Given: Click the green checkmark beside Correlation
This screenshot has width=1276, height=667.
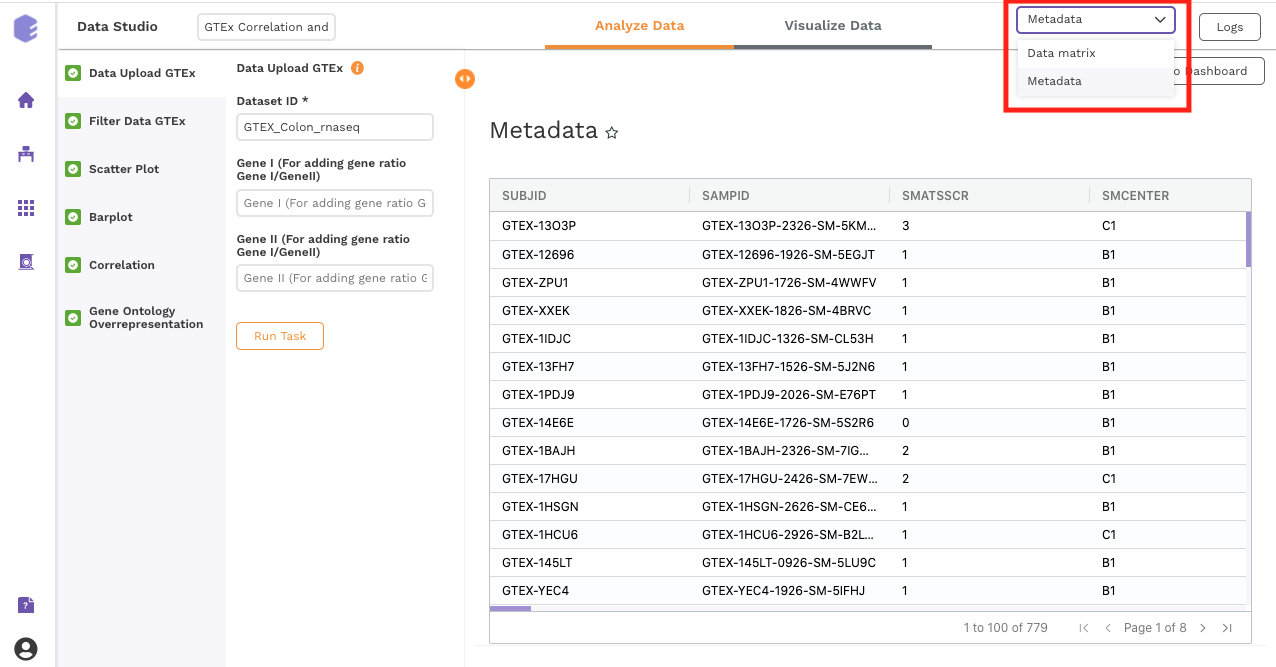Looking at the screenshot, I should coord(72,265).
